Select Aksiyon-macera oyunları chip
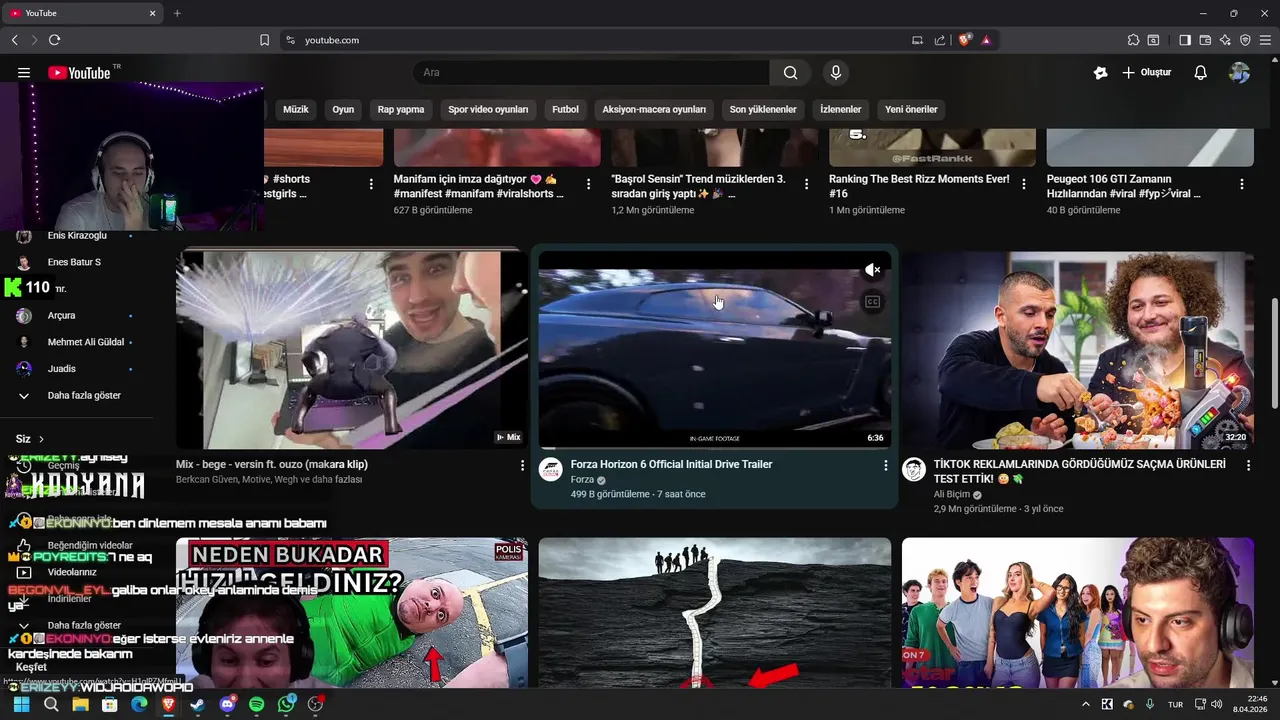 pyautogui.click(x=654, y=110)
